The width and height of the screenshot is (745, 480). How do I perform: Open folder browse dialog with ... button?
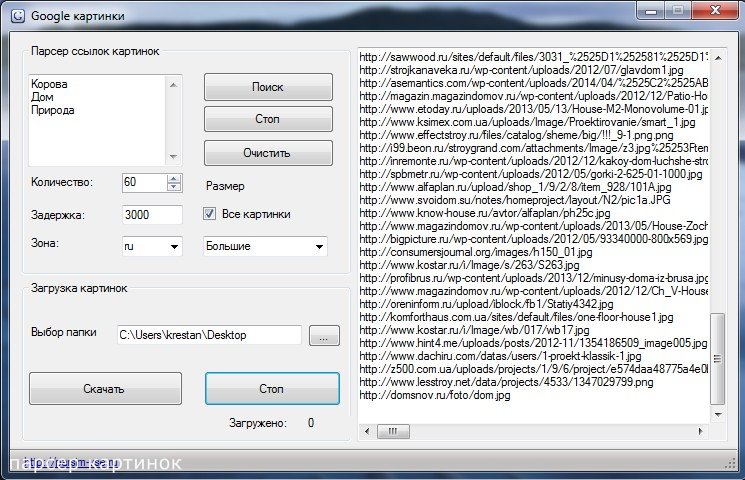pyautogui.click(x=324, y=335)
